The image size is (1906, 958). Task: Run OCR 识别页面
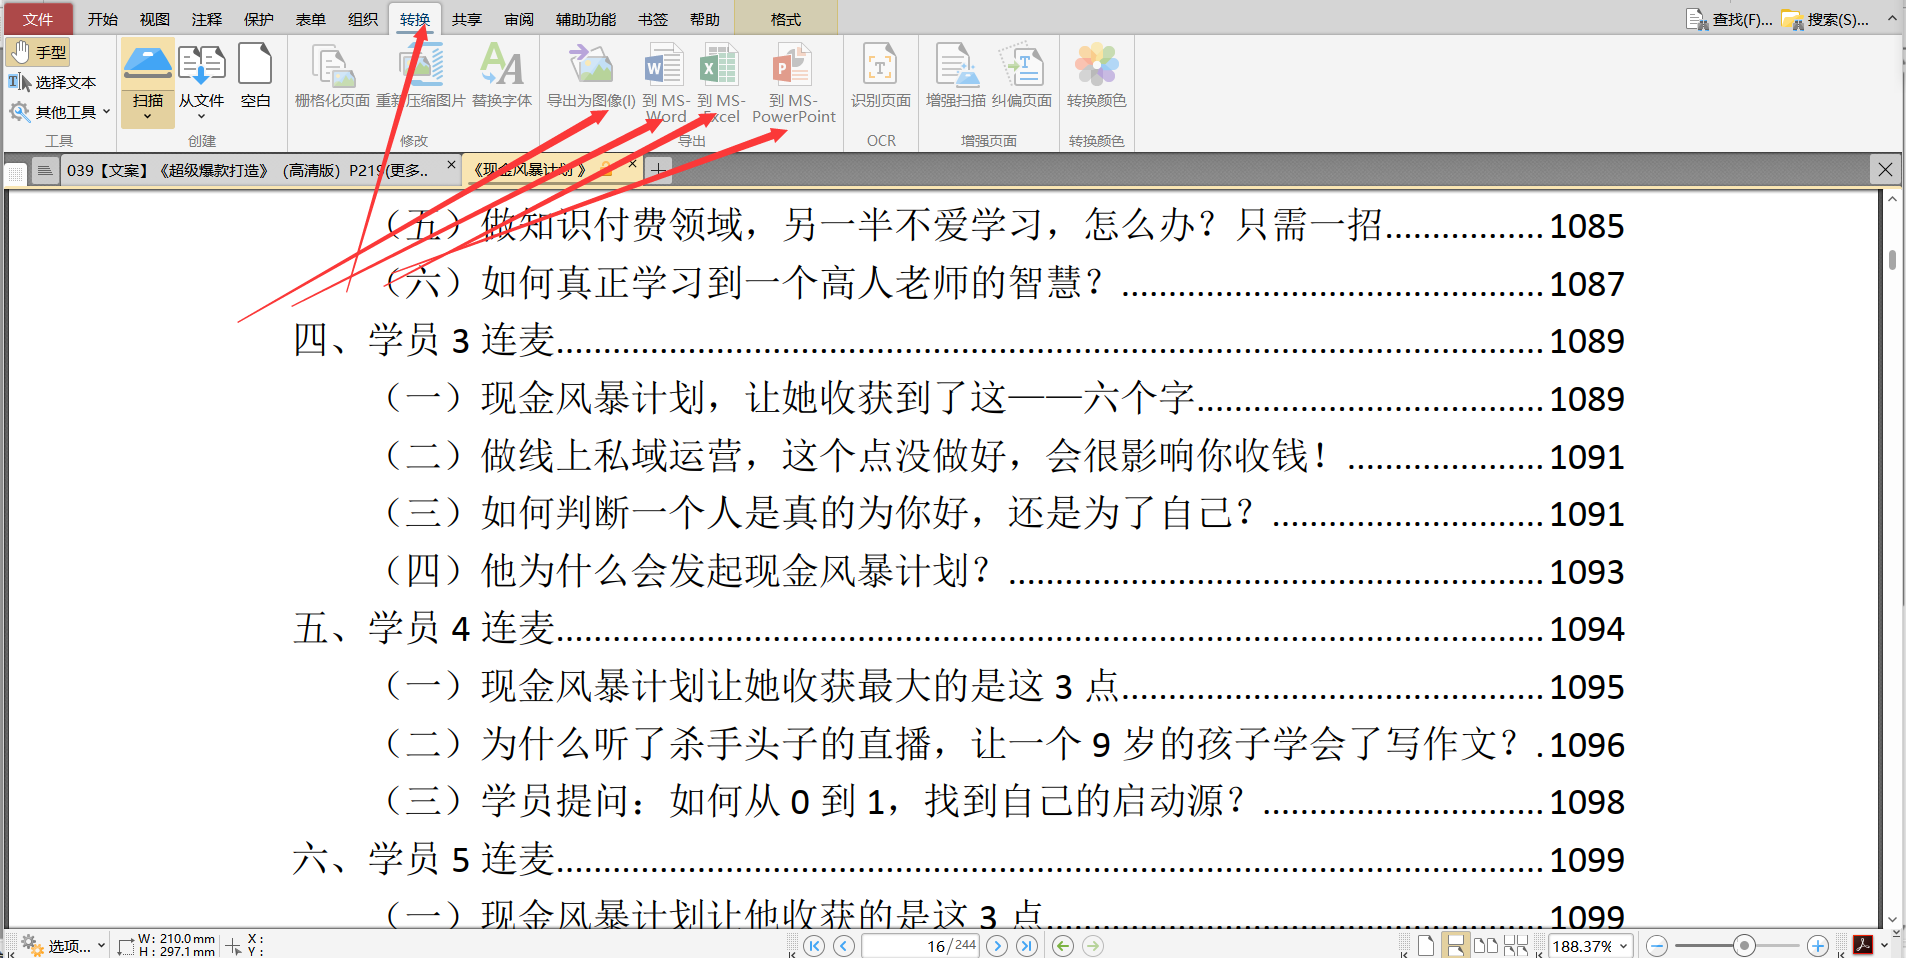coord(881,77)
